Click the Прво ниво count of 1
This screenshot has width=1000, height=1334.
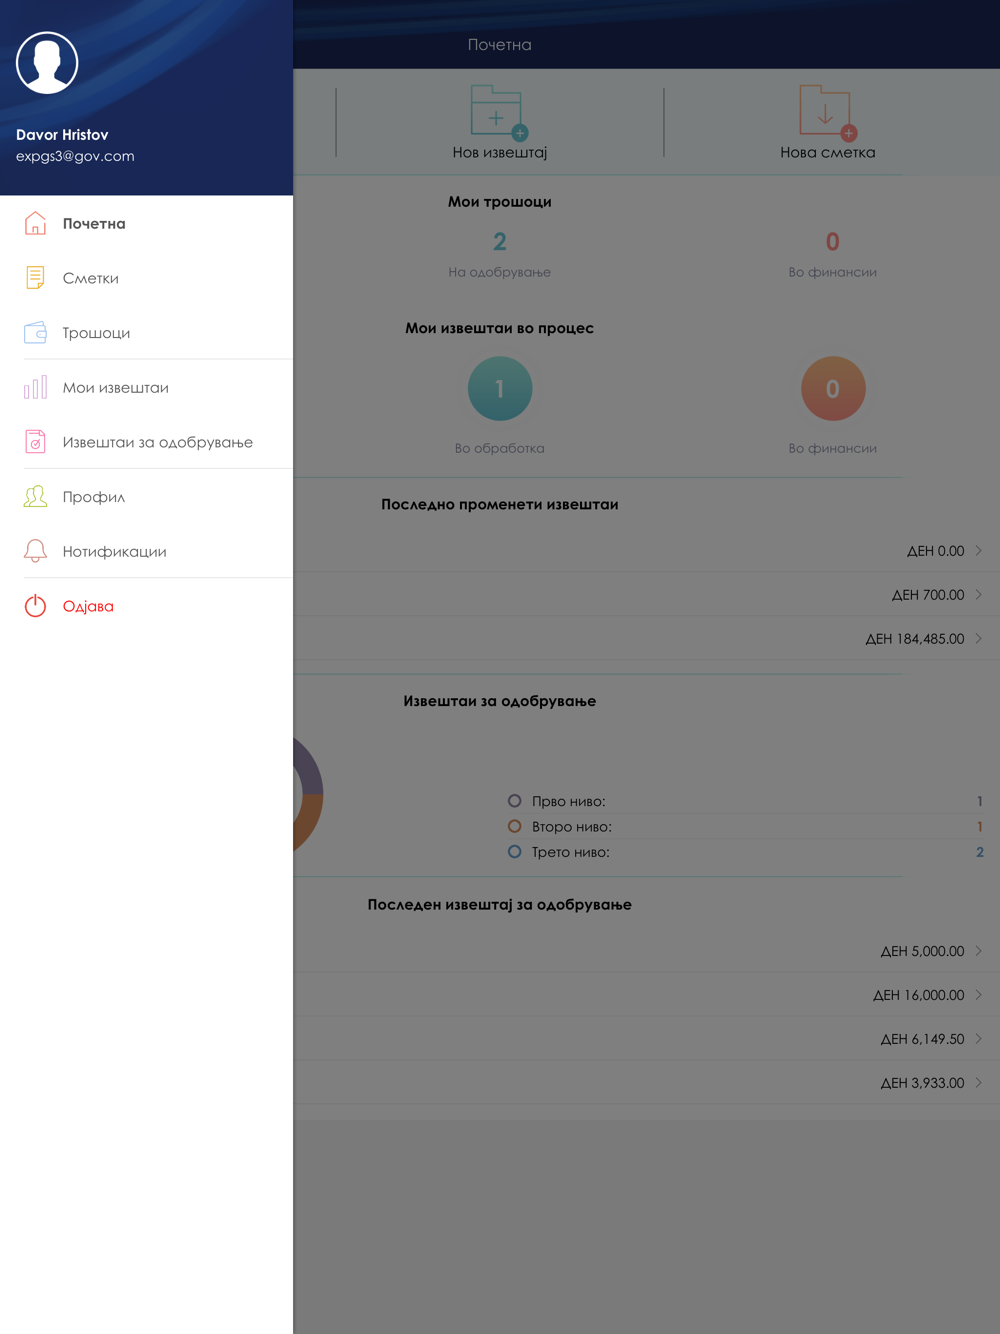980,801
